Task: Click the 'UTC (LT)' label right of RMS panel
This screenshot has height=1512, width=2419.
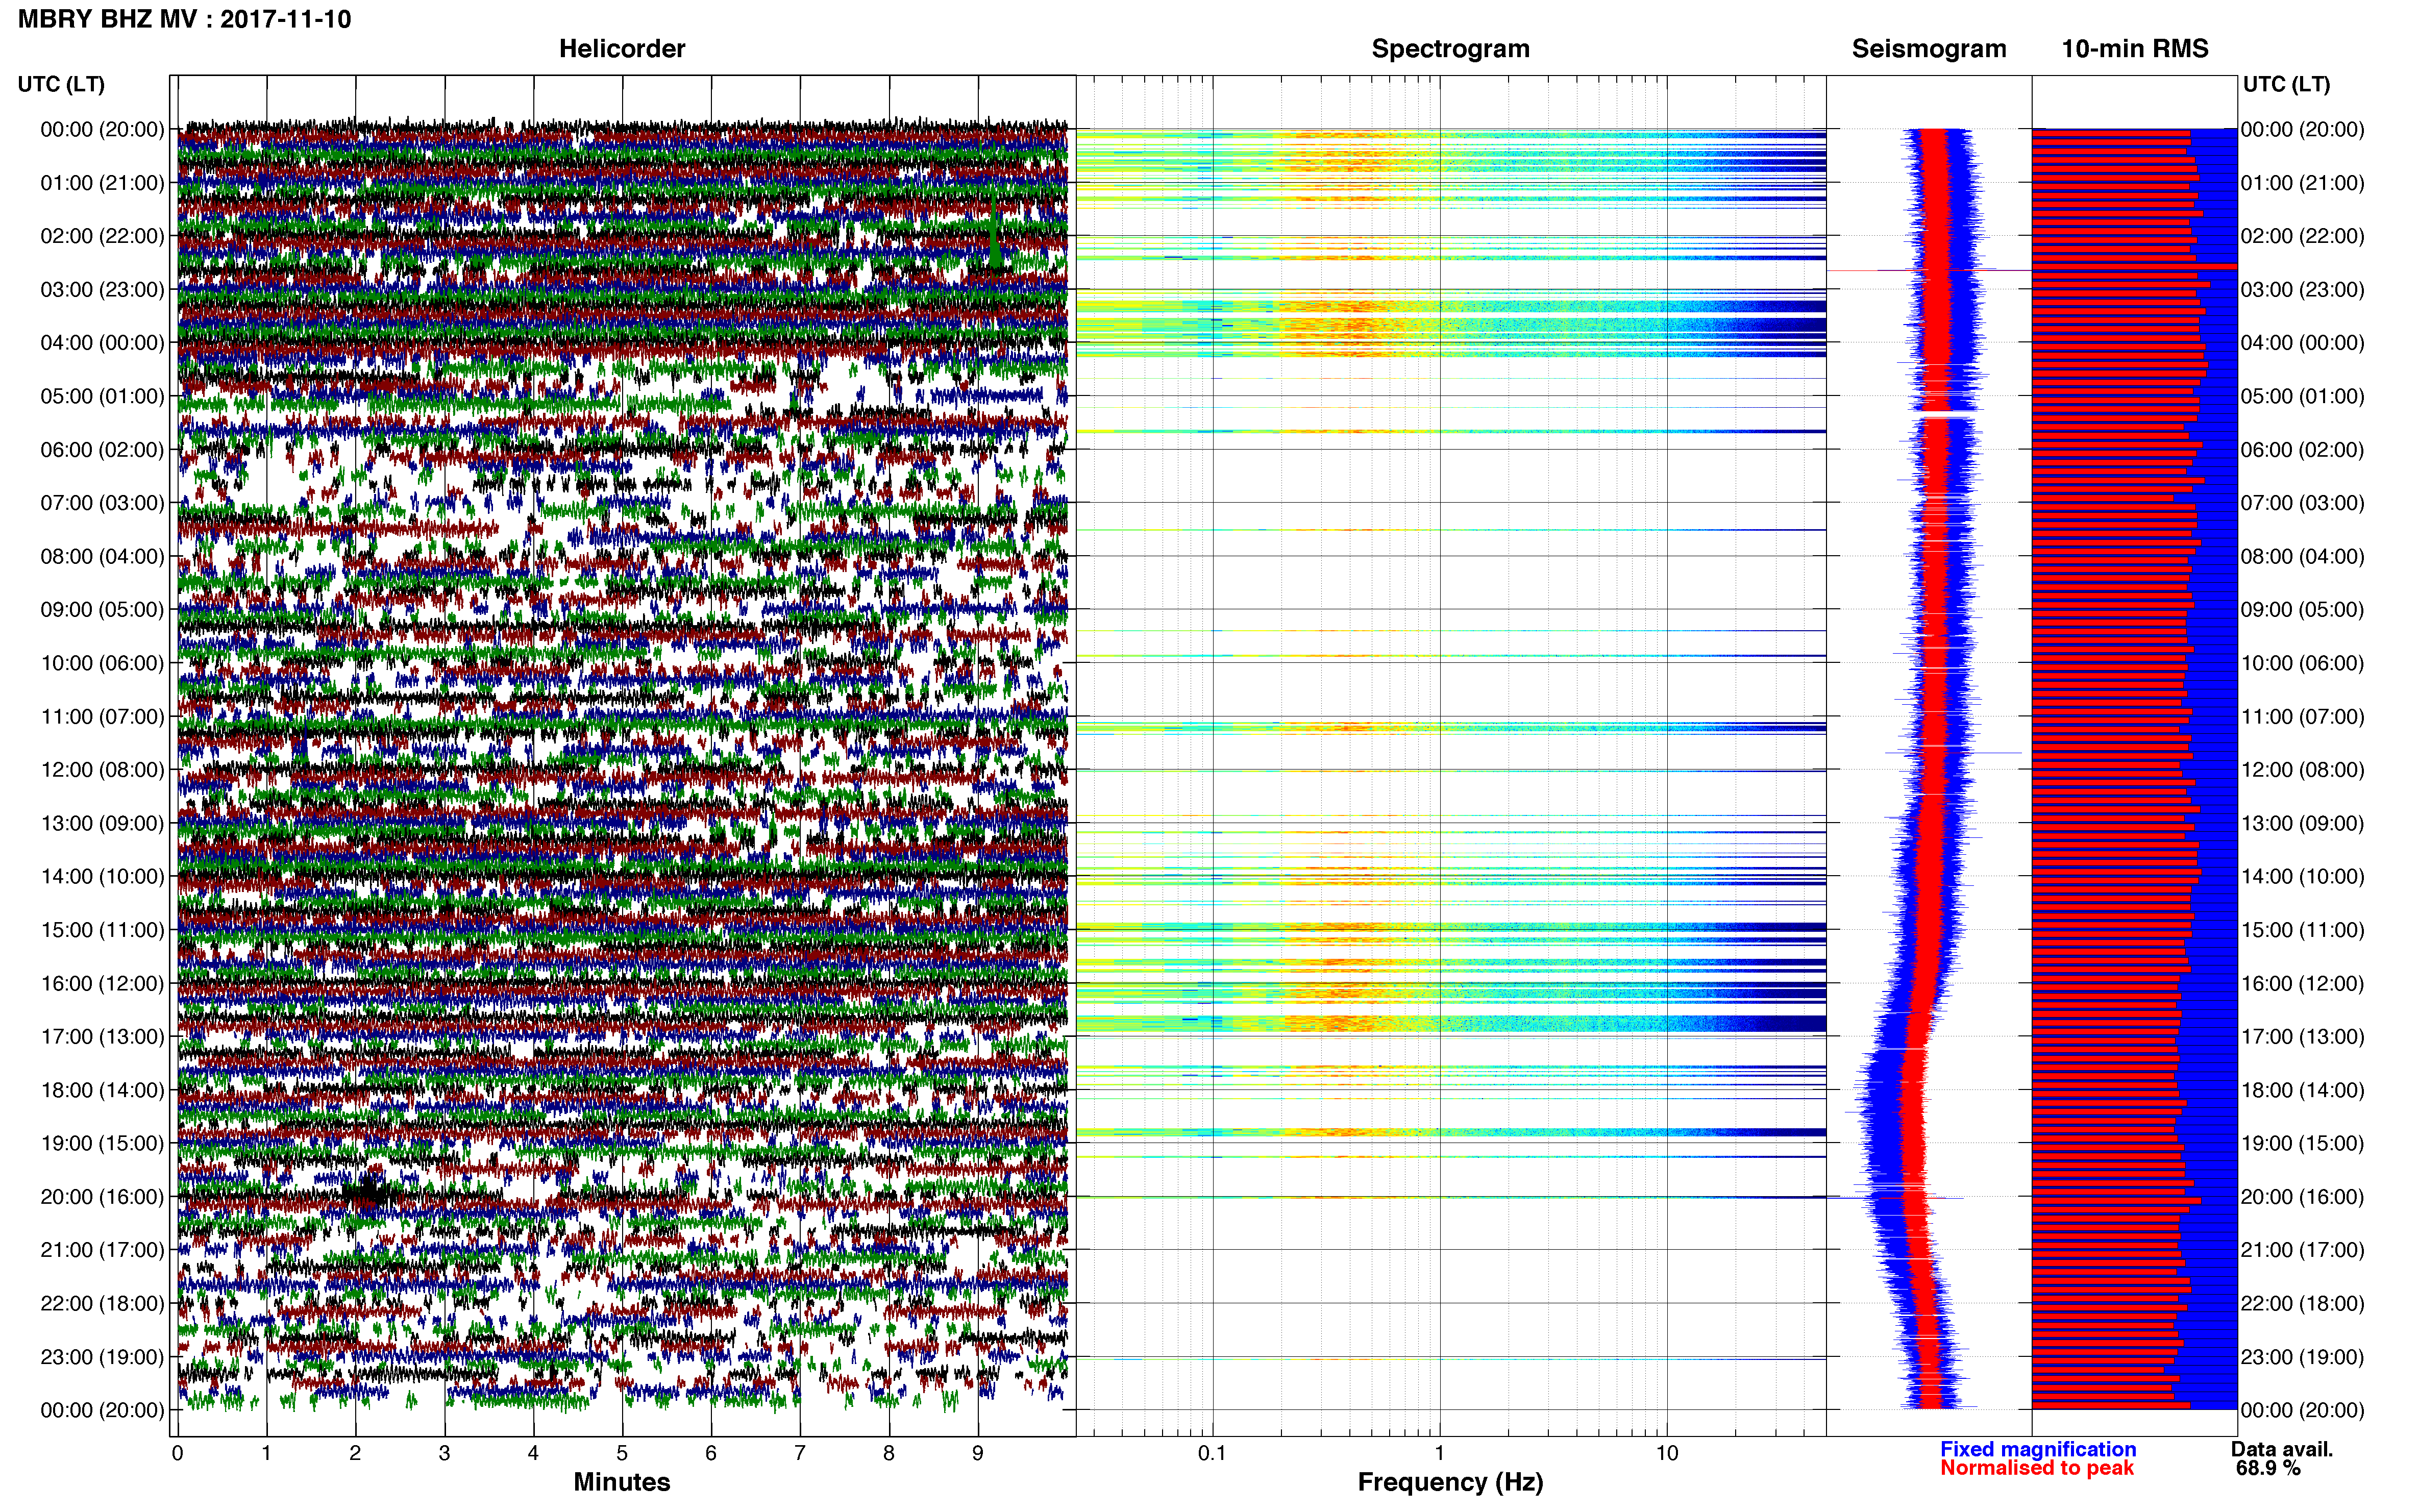Action: click(2286, 84)
